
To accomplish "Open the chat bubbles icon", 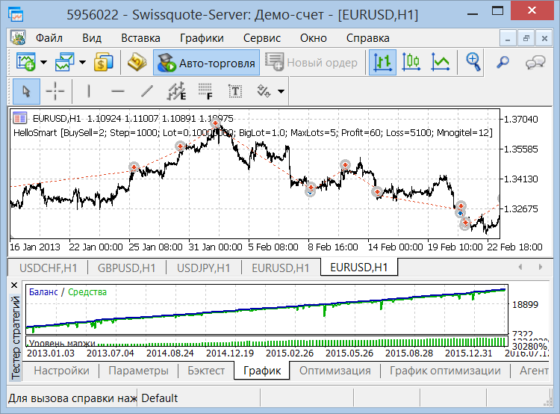I will coord(535,63).
